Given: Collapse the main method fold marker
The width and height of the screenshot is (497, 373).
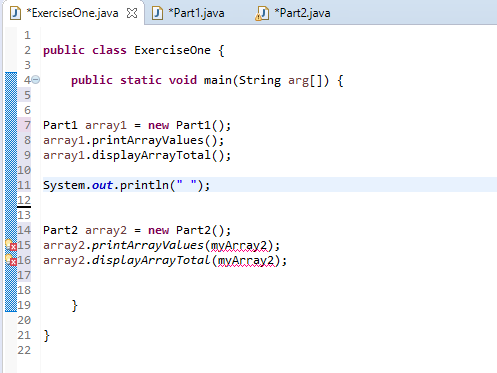Looking at the screenshot, I should click(x=36, y=80).
